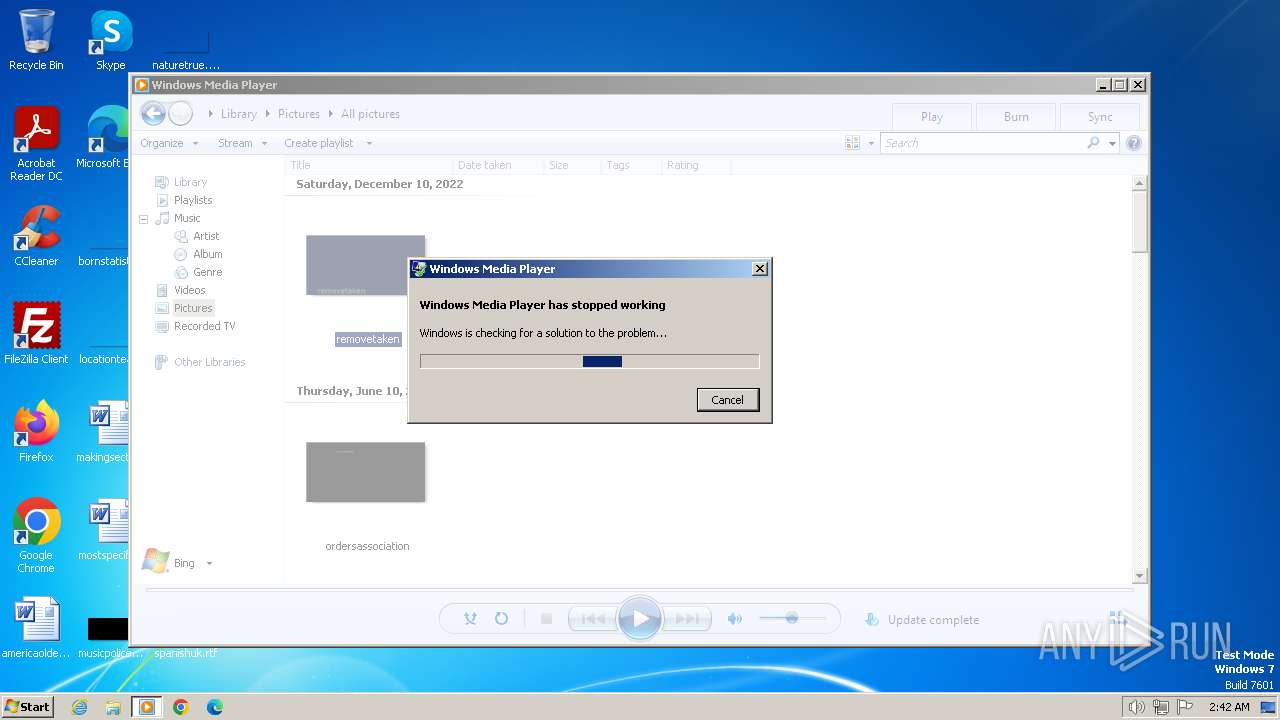This screenshot has width=1280, height=720.
Task: Click the Next track button
Action: pos(688,619)
